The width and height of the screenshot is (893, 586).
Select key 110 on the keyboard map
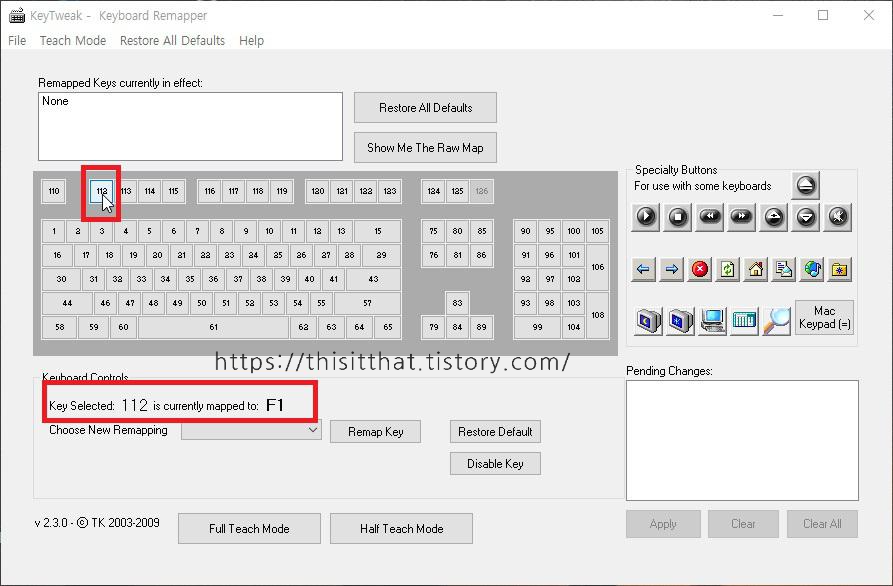(x=54, y=191)
